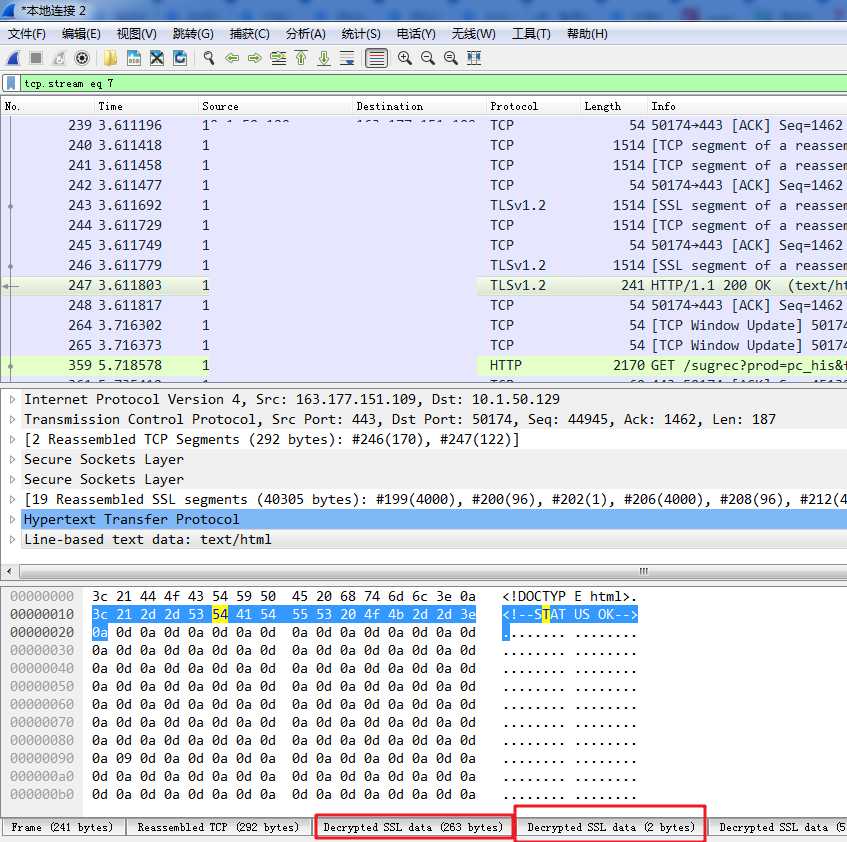
Task: Toggle packet list colorization
Action: (377, 58)
